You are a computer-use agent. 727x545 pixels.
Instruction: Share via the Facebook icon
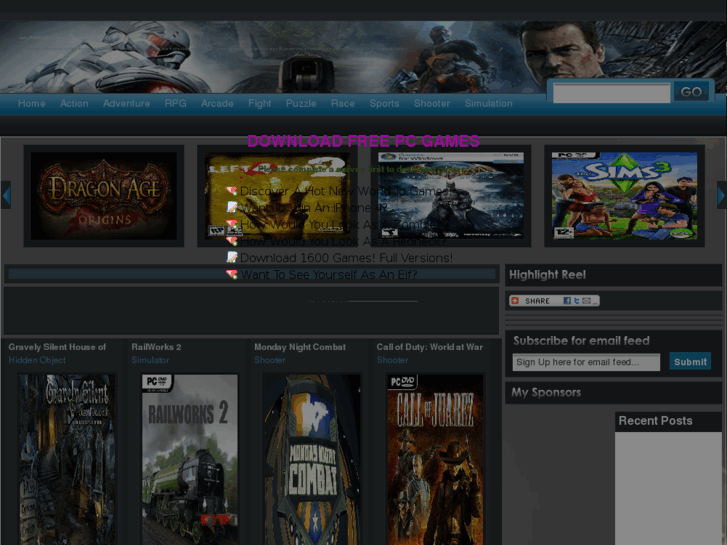[567, 301]
